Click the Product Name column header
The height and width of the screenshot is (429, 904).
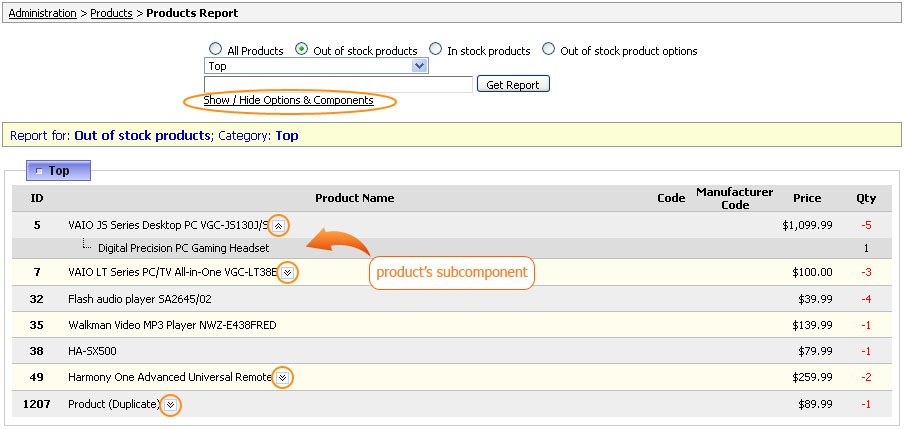pos(355,198)
